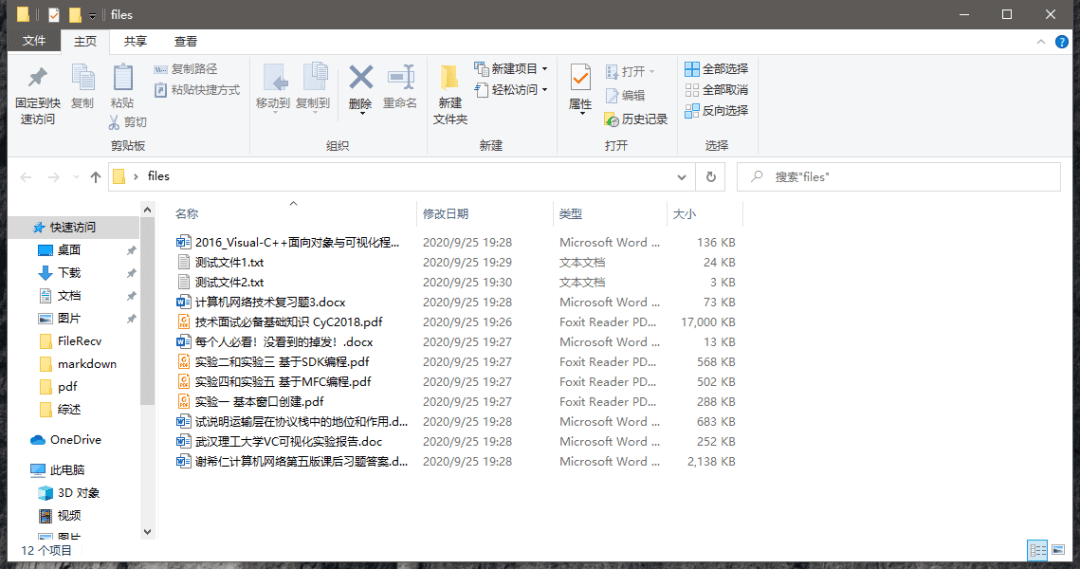Expand the address bar history dropdown

(x=681, y=177)
